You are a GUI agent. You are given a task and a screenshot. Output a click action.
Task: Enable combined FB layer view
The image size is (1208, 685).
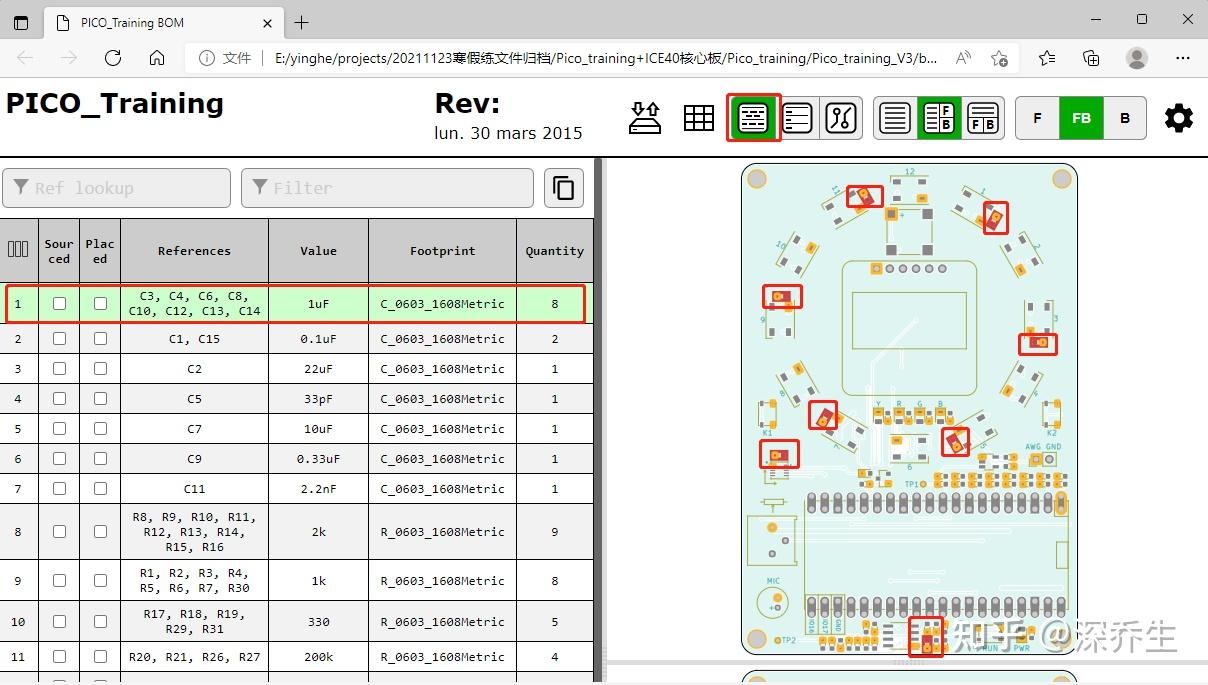tap(1081, 117)
